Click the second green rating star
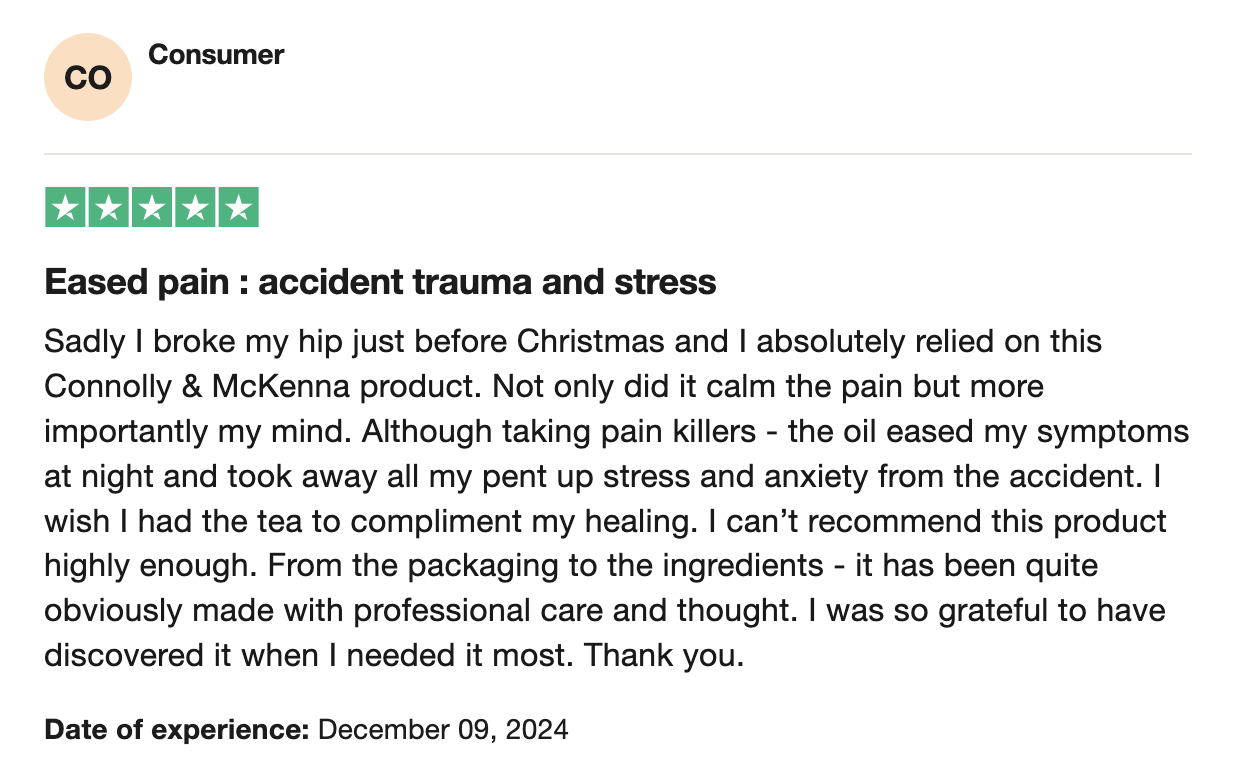 [x=109, y=207]
